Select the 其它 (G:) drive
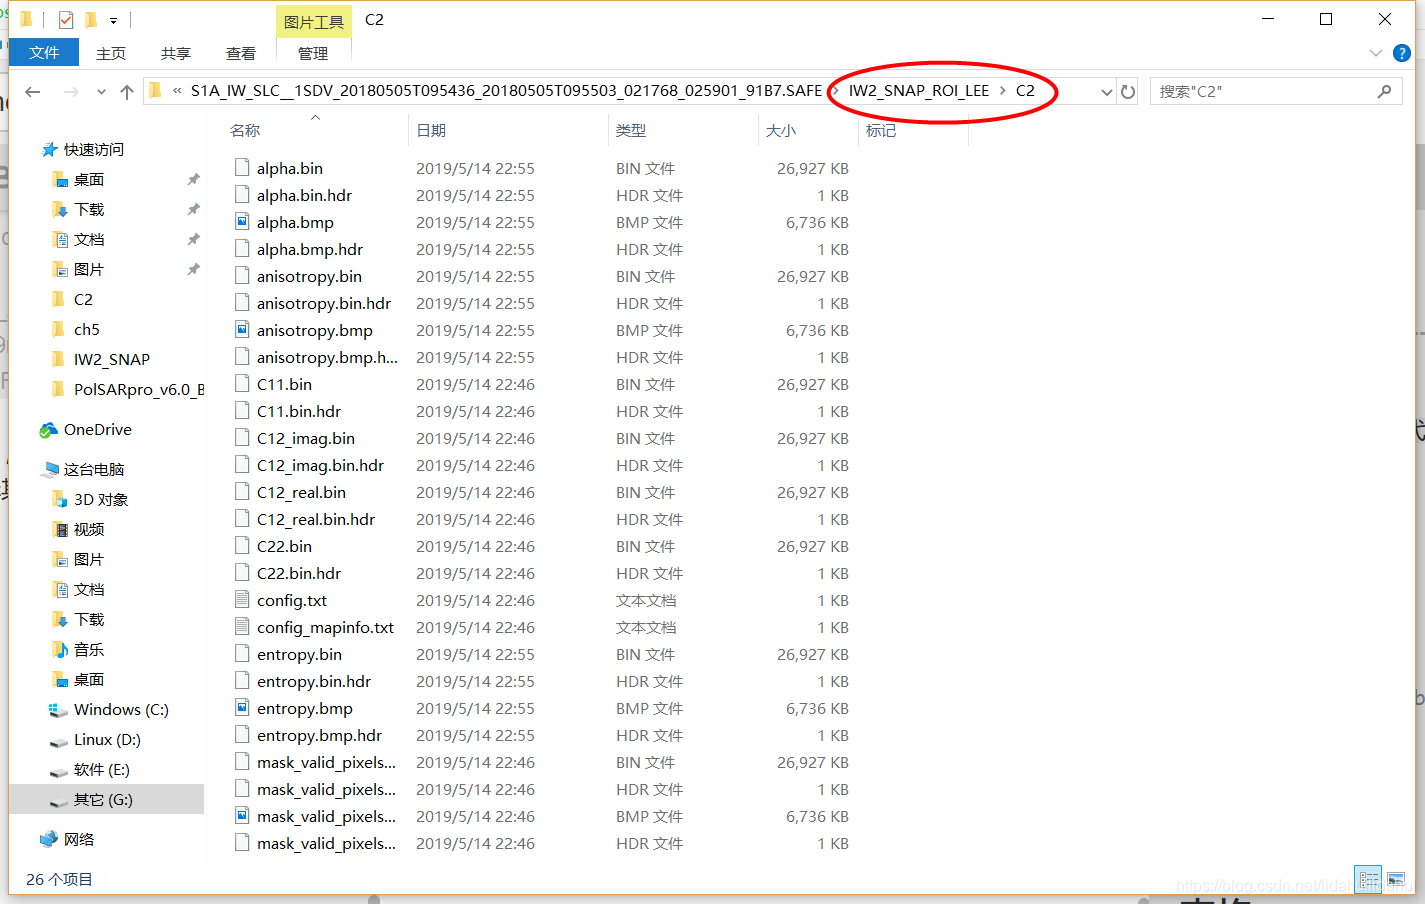 (x=103, y=800)
